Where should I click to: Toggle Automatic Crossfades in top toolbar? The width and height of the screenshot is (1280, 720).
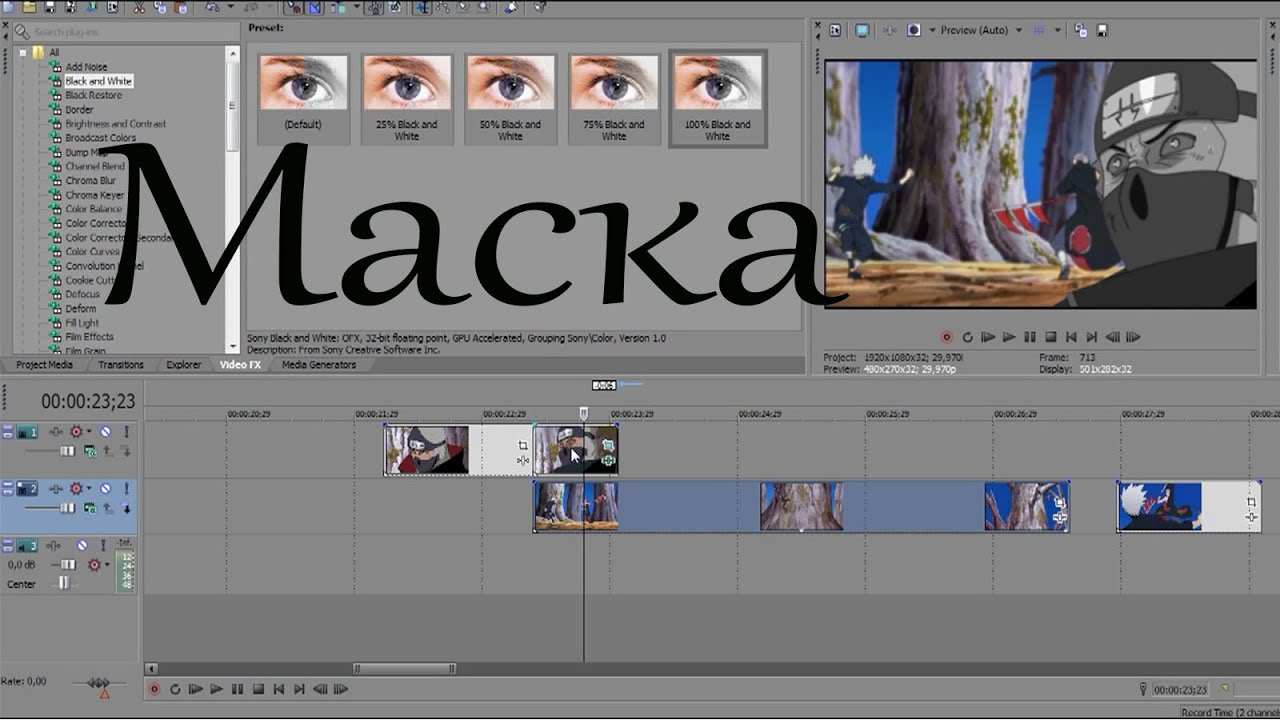tap(315, 8)
